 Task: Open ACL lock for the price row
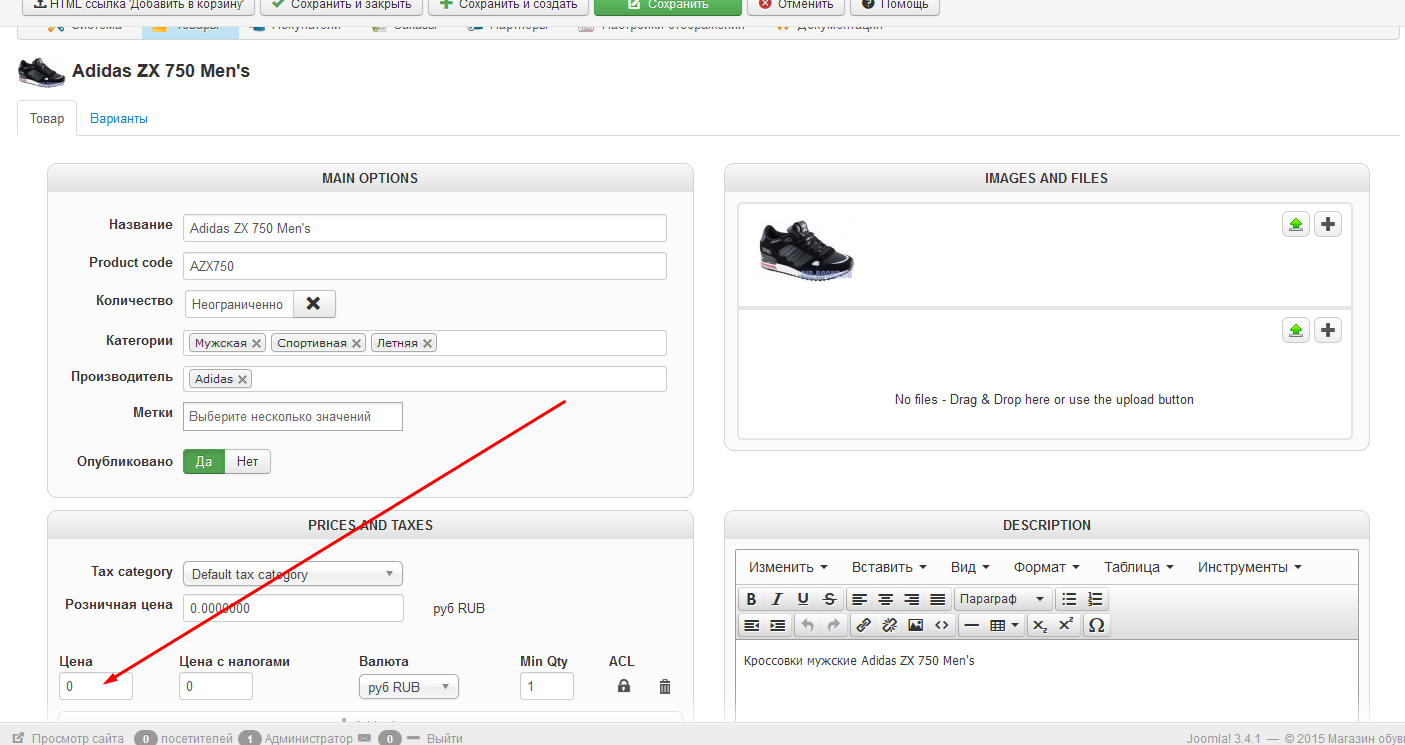pos(624,686)
